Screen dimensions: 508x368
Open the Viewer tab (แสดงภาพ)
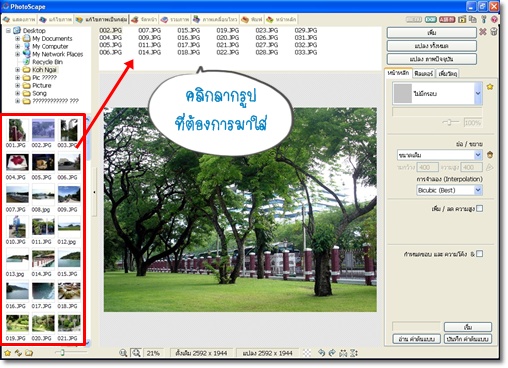click(19, 20)
